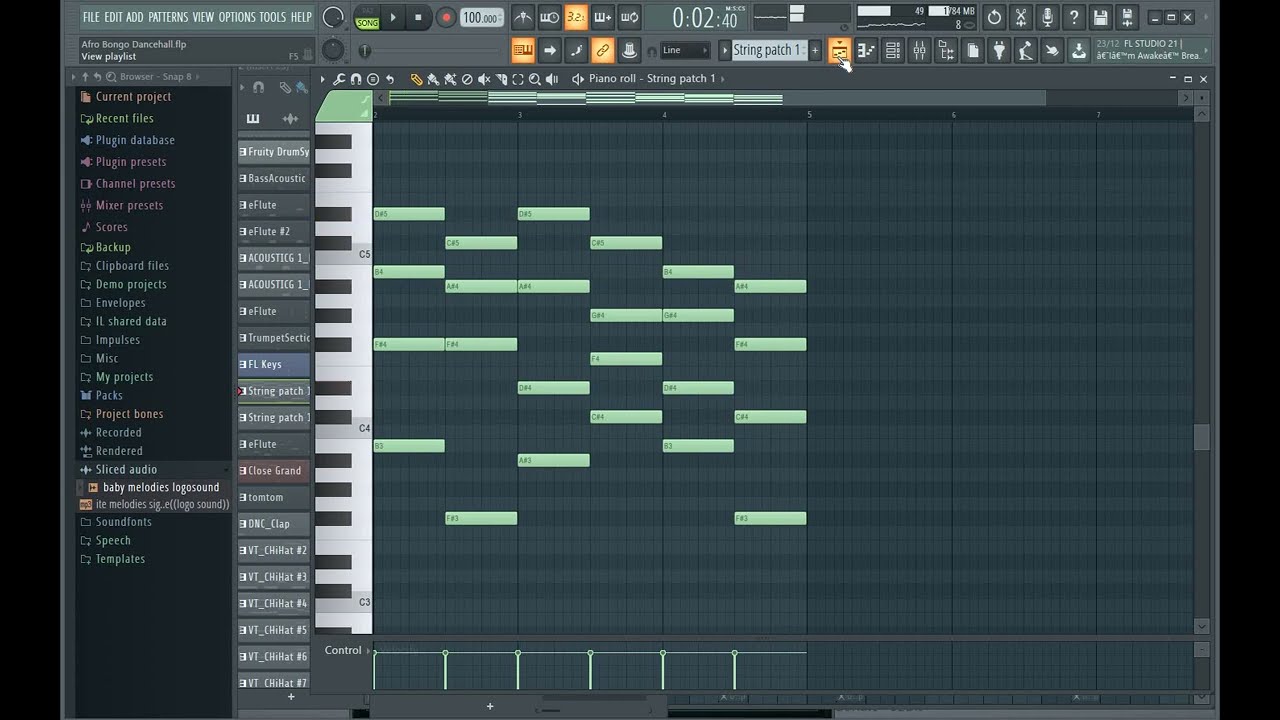Adjust the master volume knob
This screenshot has width=1280, height=720.
[334, 17]
